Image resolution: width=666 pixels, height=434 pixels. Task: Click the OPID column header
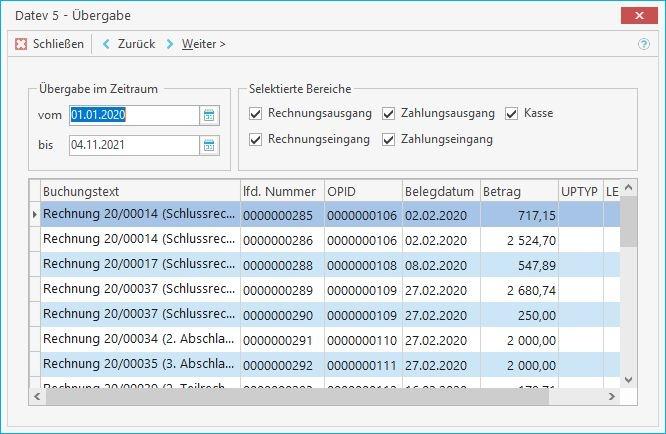pos(363,192)
